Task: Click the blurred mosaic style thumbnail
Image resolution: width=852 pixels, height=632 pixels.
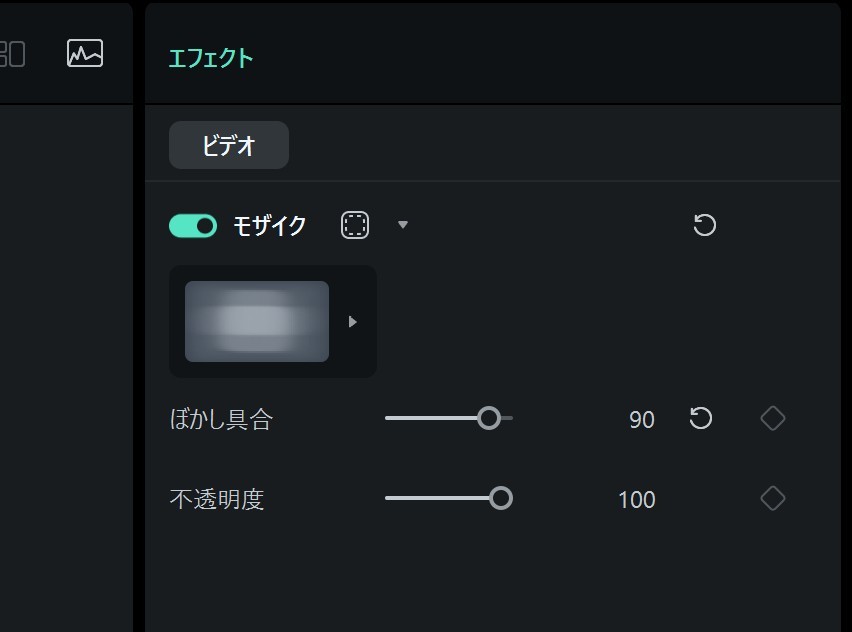Action: click(x=257, y=321)
